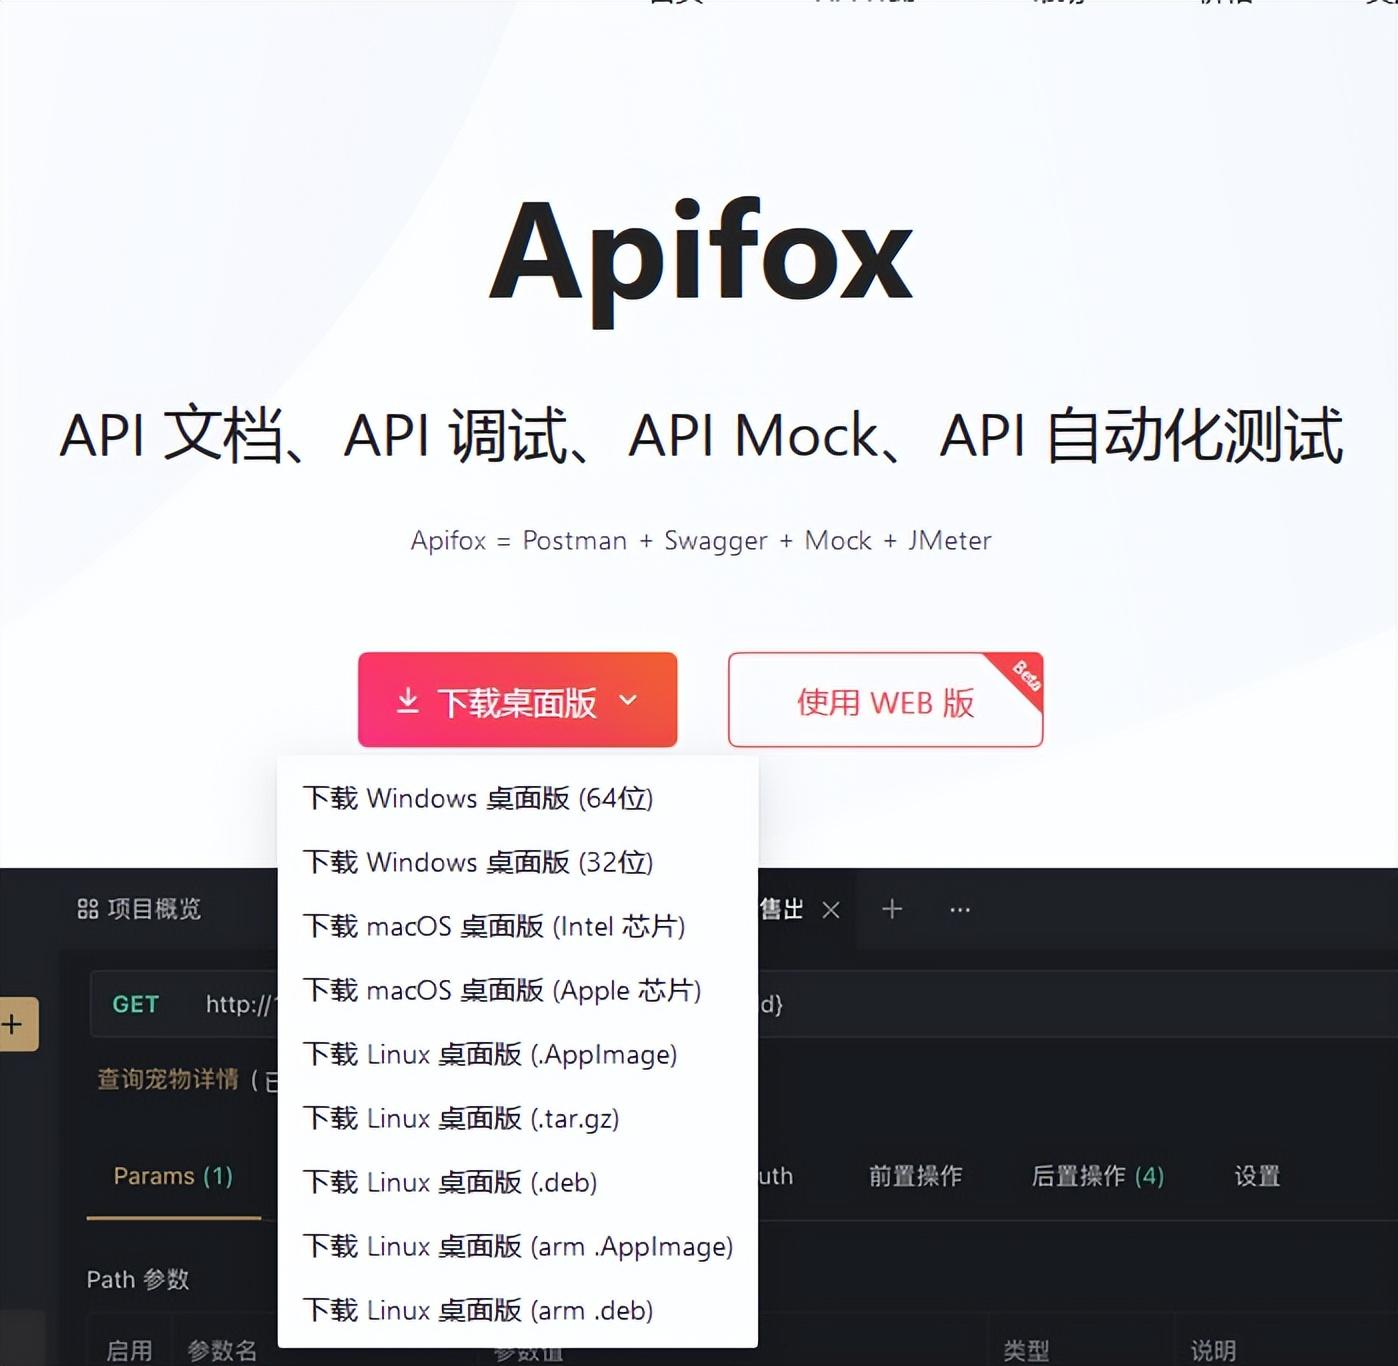This screenshot has width=1398, height=1366.
Task: Add a new tab with plus icon
Action: click(892, 909)
